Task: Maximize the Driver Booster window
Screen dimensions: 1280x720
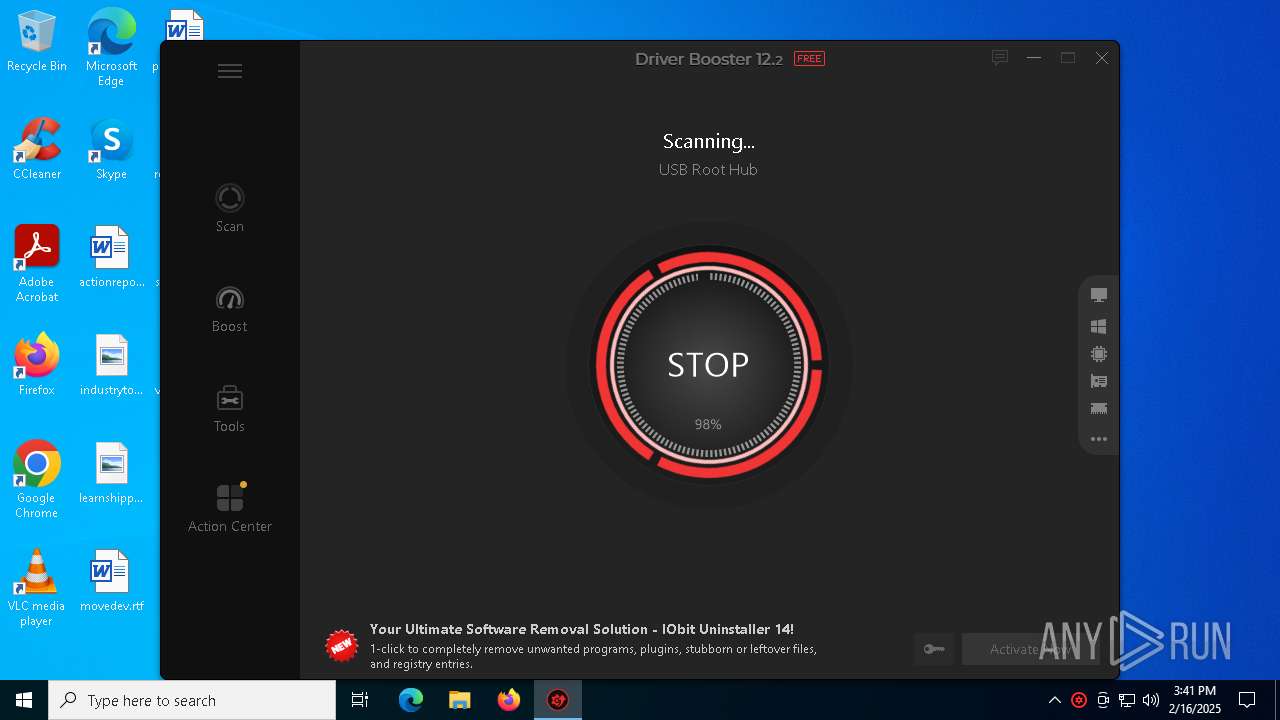Action: tap(1068, 58)
